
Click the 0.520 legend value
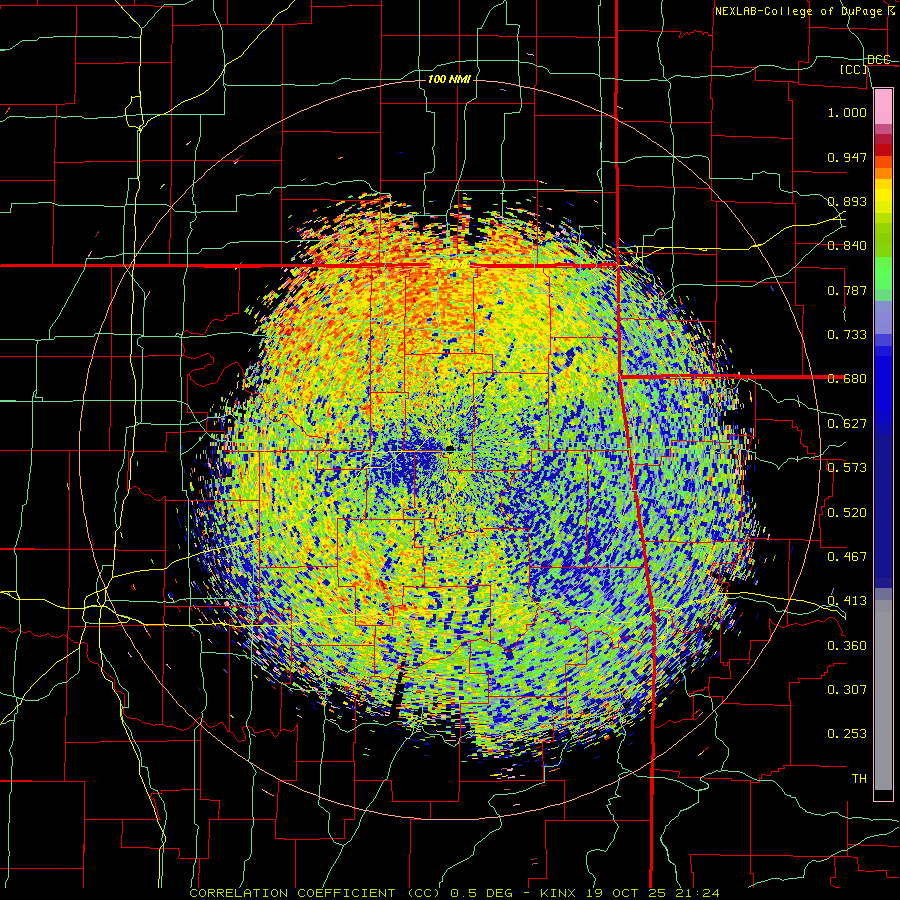tap(847, 512)
